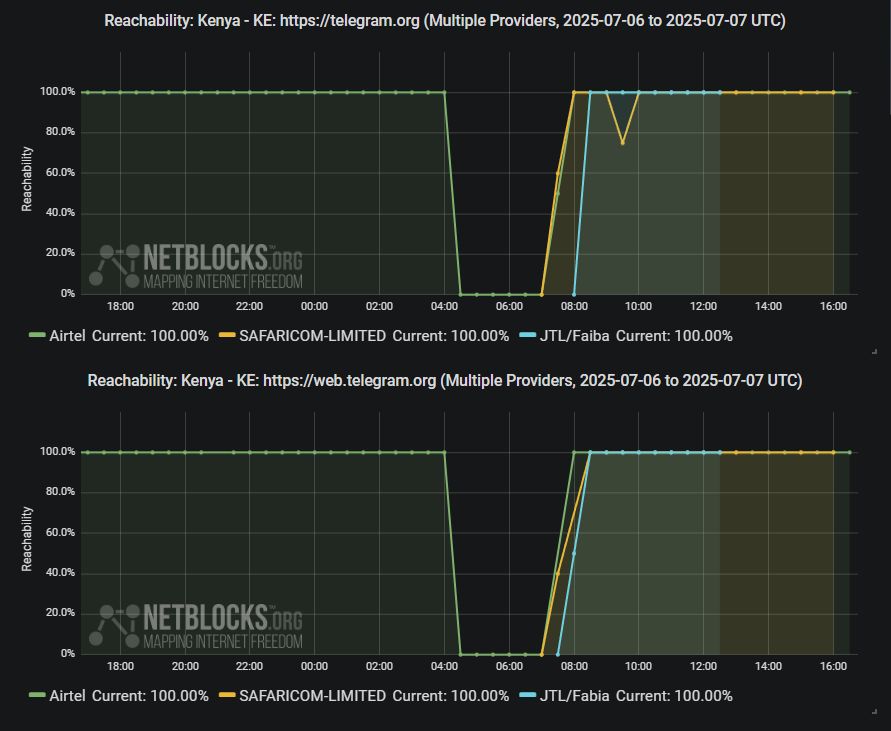Click 04:00 axis label on top chart

[444, 306]
